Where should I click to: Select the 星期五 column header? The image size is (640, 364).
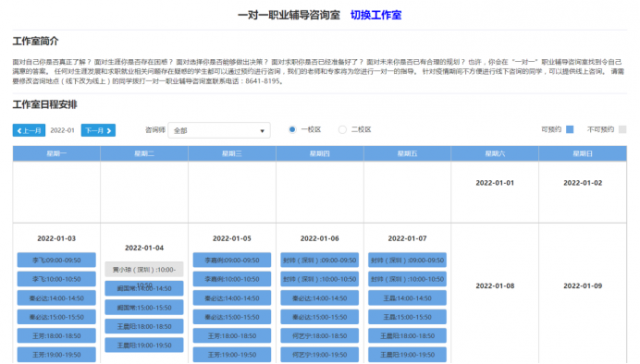click(407, 154)
